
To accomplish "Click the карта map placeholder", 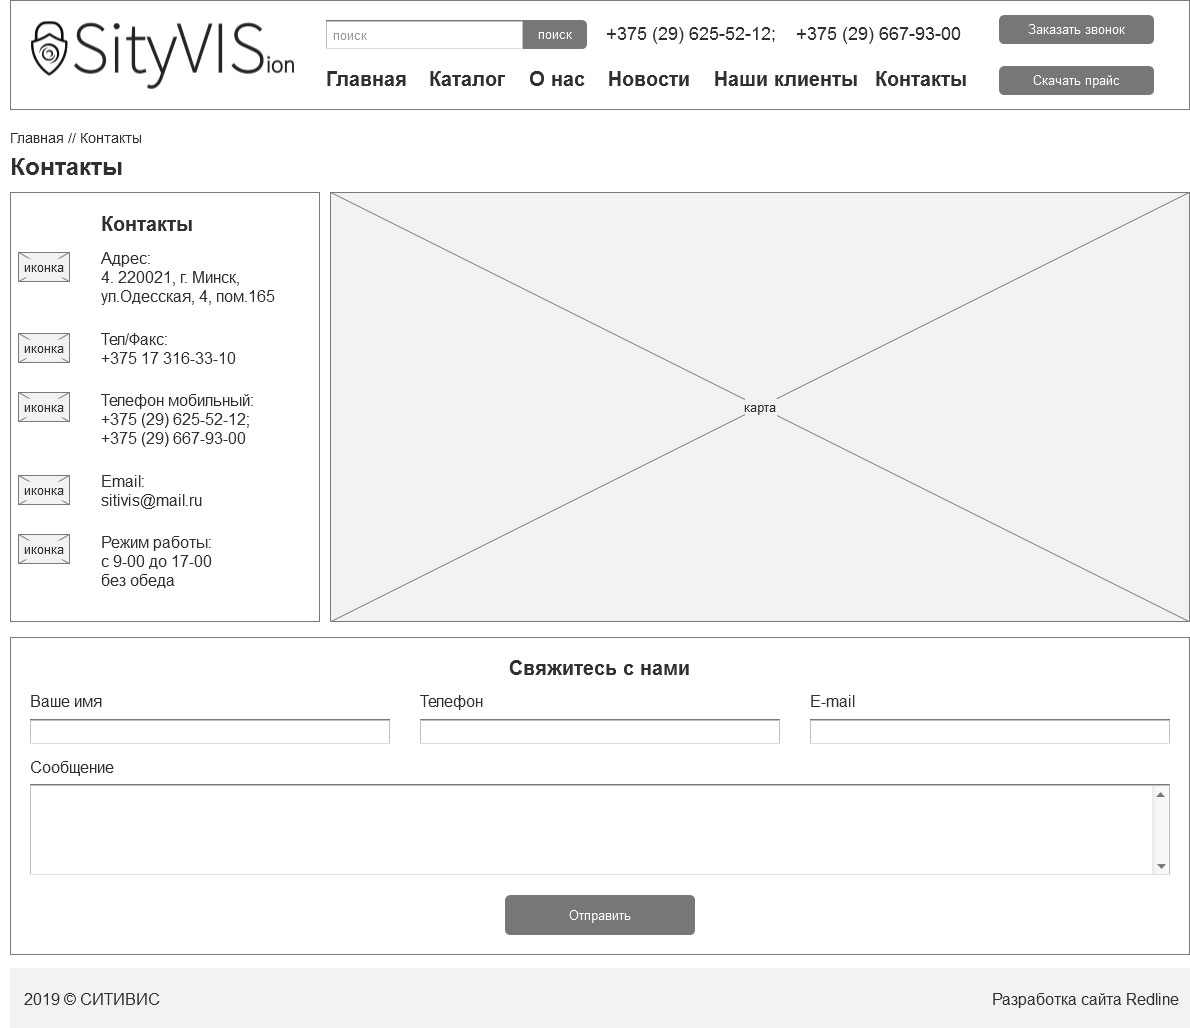I will click(x=759, y=407).
